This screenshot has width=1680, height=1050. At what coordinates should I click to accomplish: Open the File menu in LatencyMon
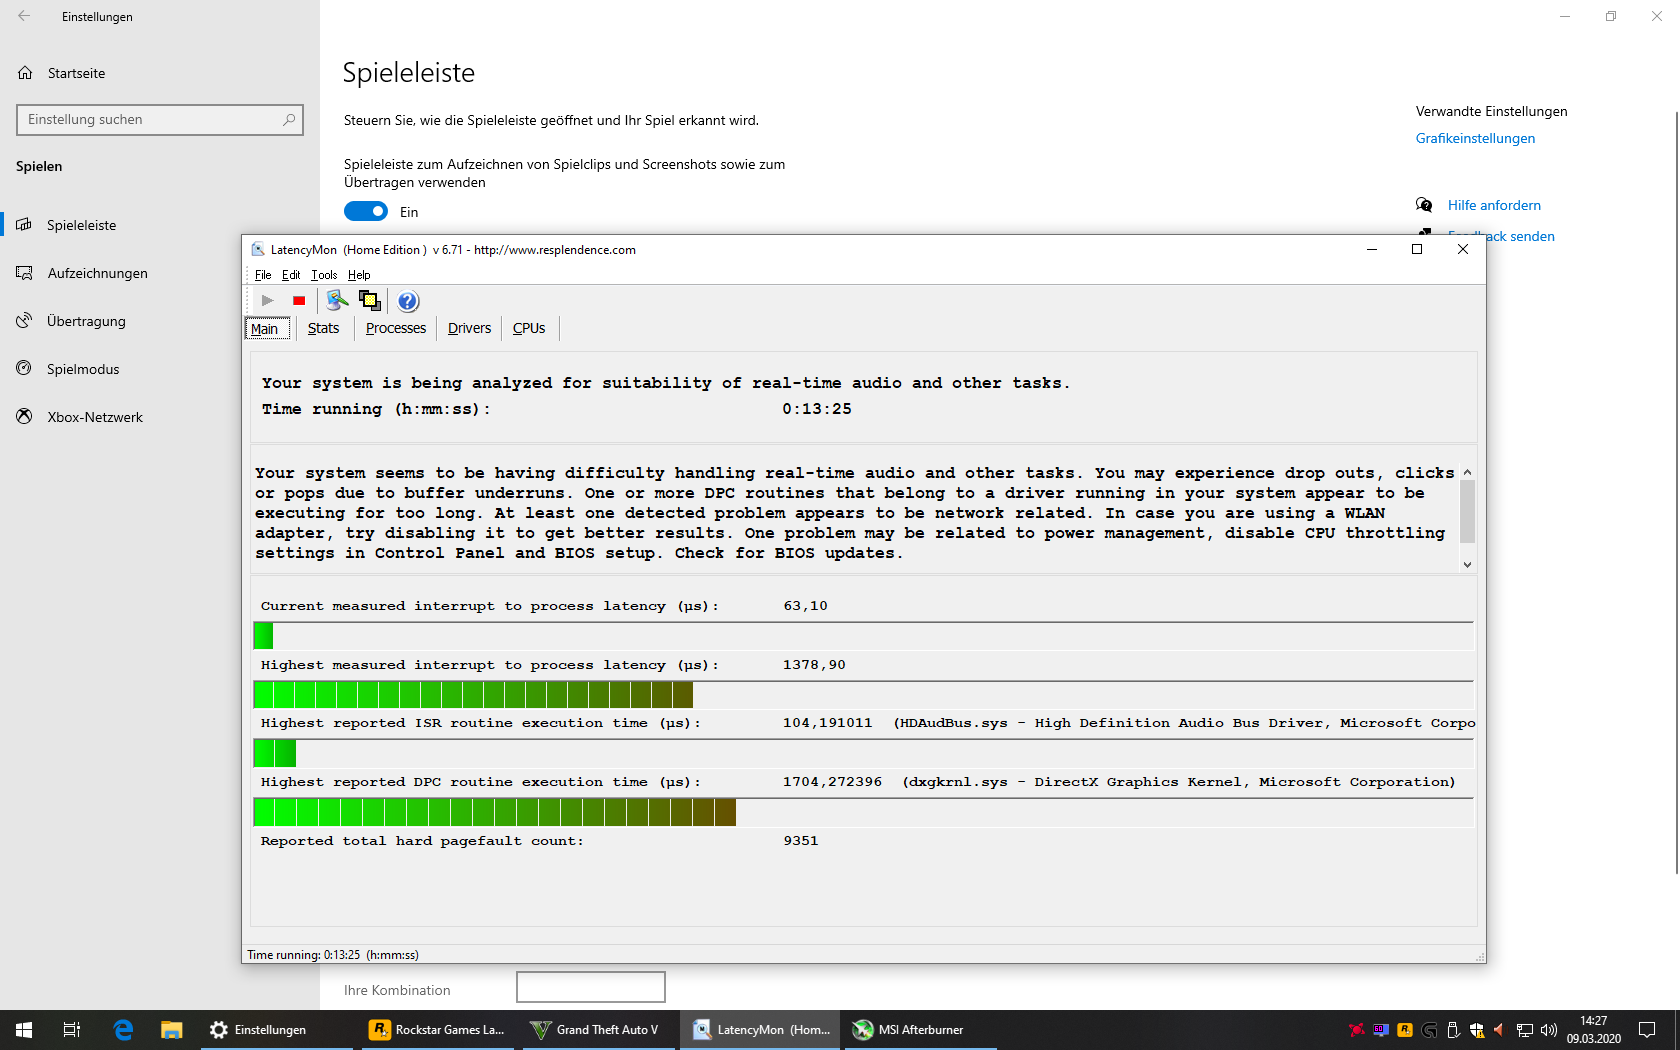click(263, 275)
